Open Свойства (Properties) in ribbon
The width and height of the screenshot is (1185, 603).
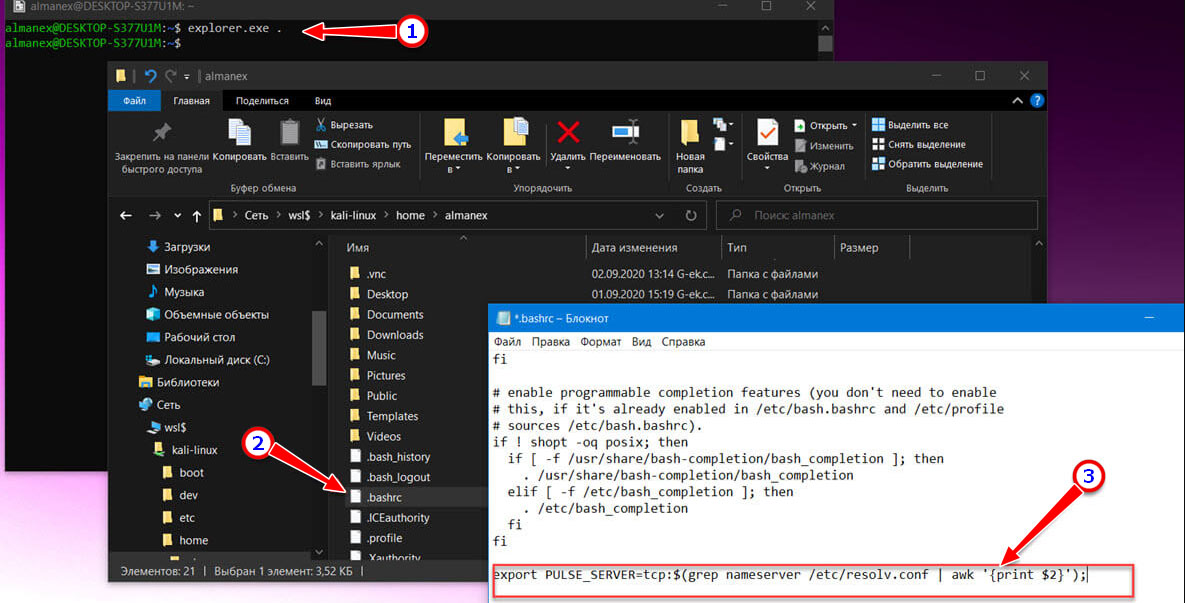pyautogui.click(x=767, y=145)
